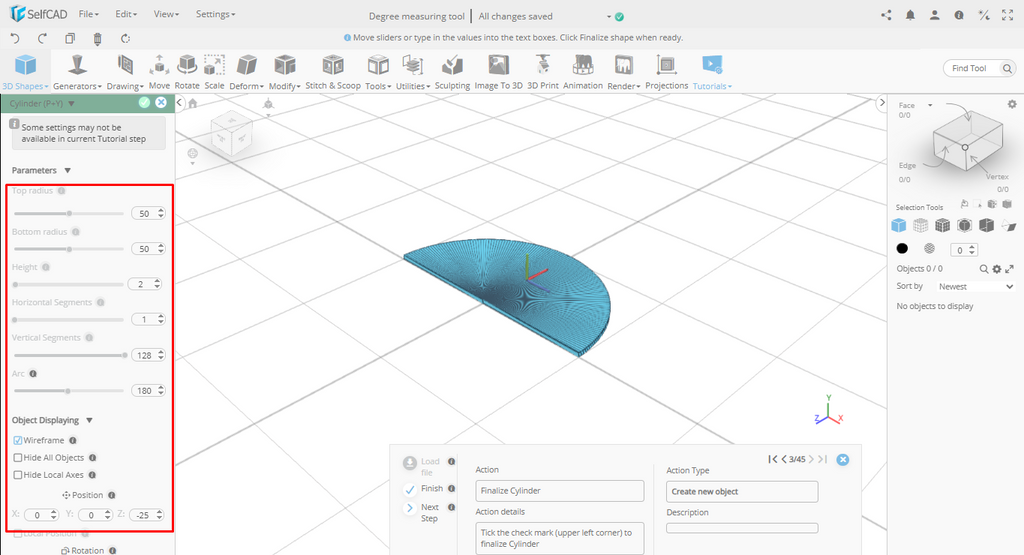The image size is (1024, 555).
Task: Open the Tutorials menu icon
Action: [712, 72]
